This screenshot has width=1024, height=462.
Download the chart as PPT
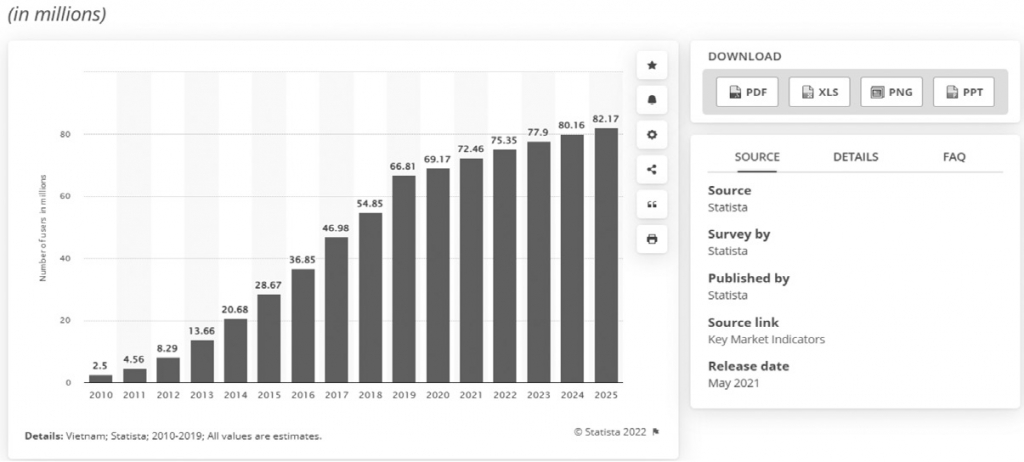tap(963, 93)
